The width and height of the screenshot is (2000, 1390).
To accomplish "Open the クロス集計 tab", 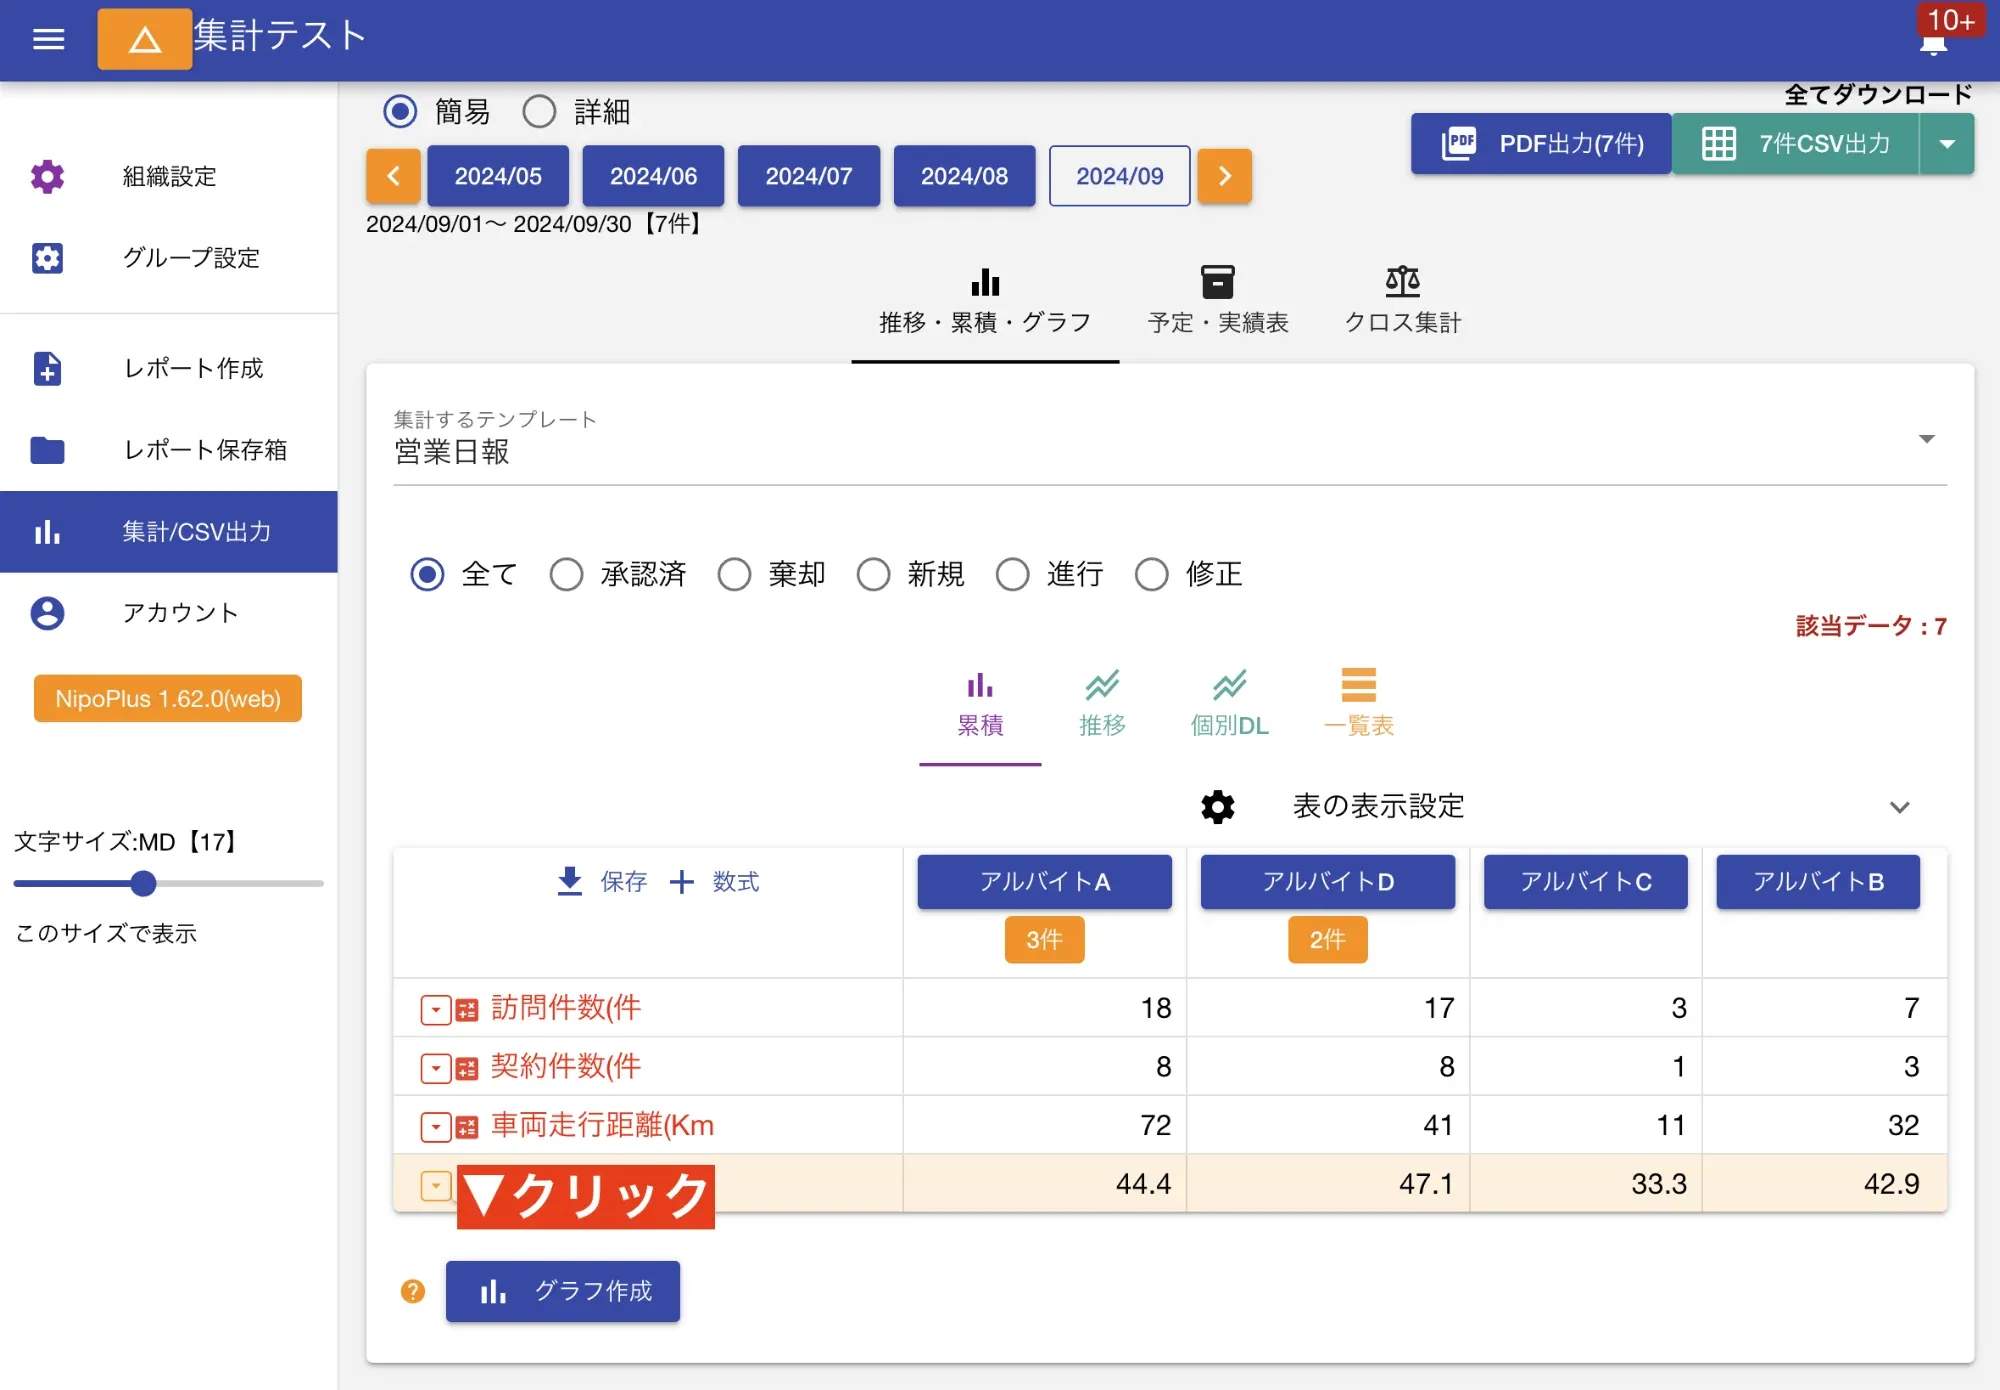I will tap(1403, 298).
